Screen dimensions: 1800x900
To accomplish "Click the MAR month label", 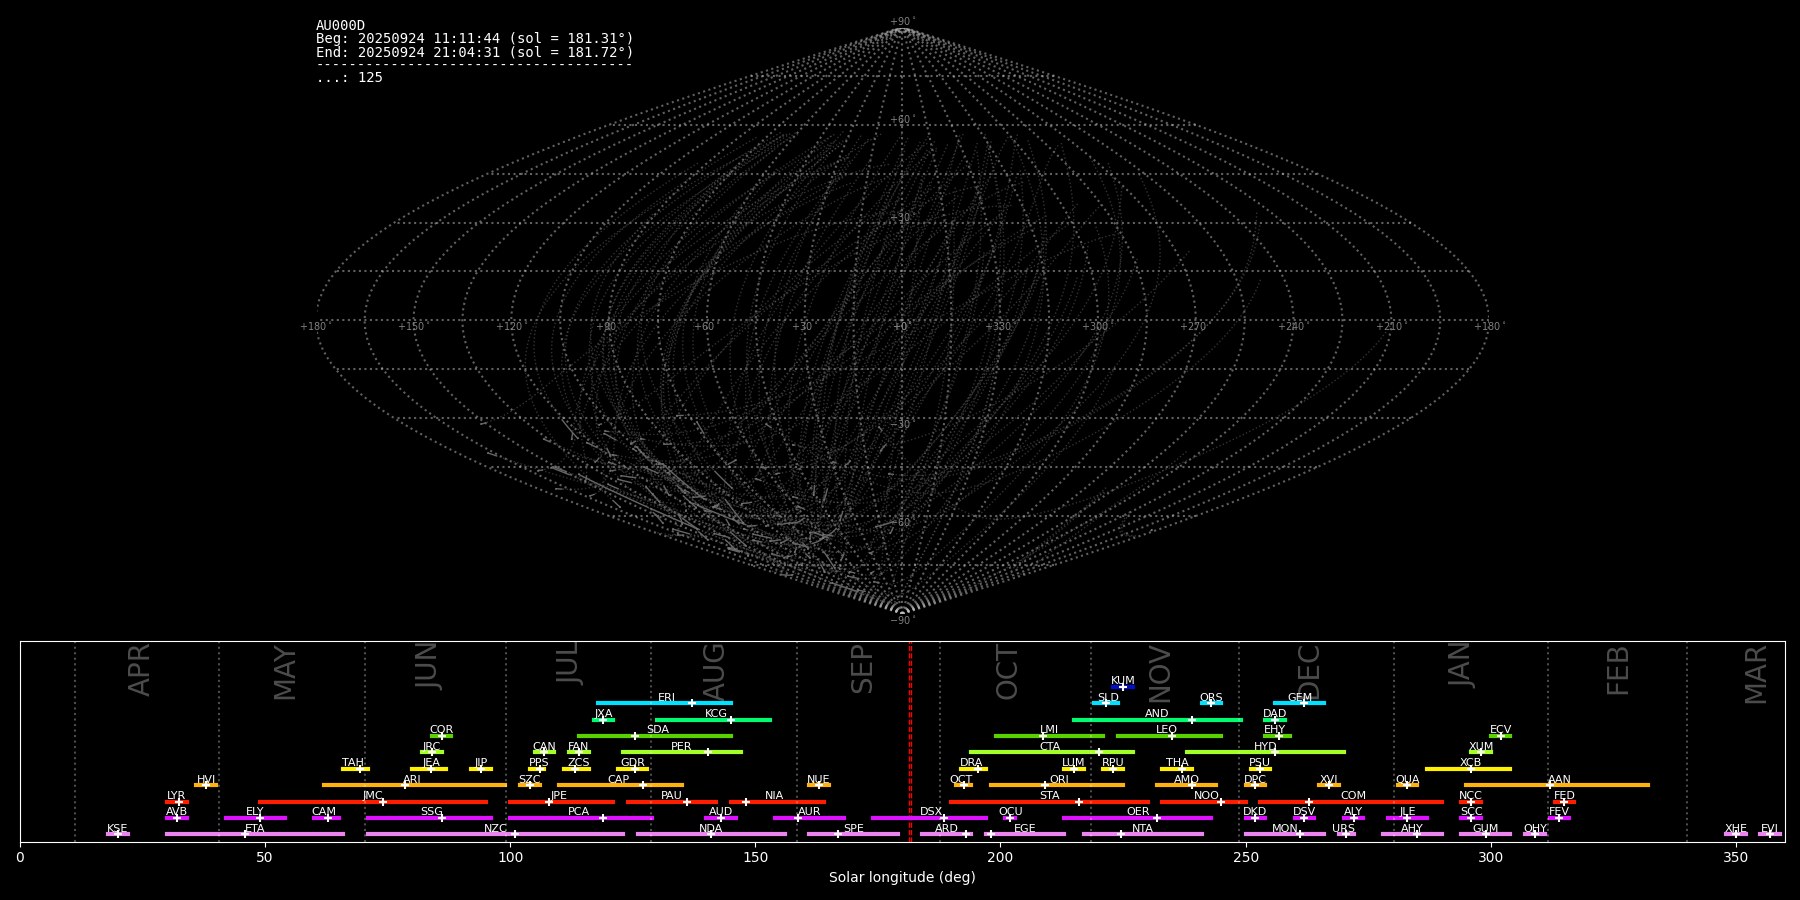I will point(1756,675).
